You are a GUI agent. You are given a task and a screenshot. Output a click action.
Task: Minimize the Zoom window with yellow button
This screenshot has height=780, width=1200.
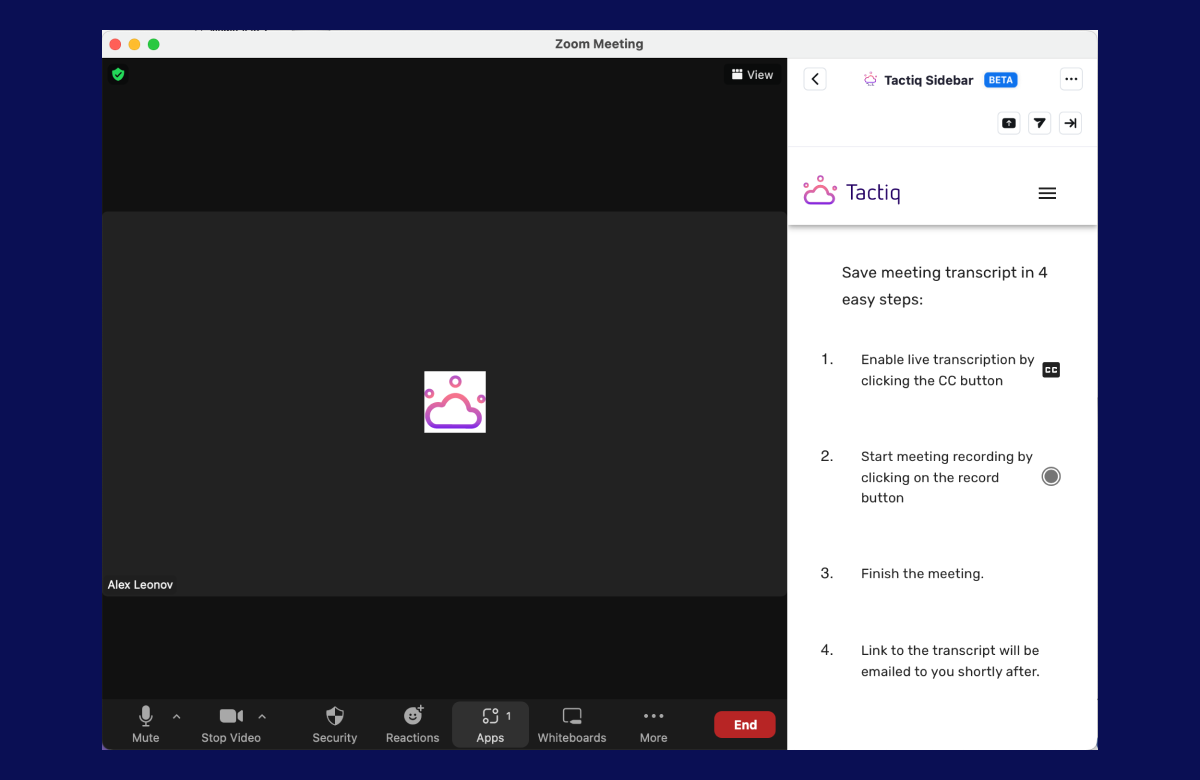134,44
